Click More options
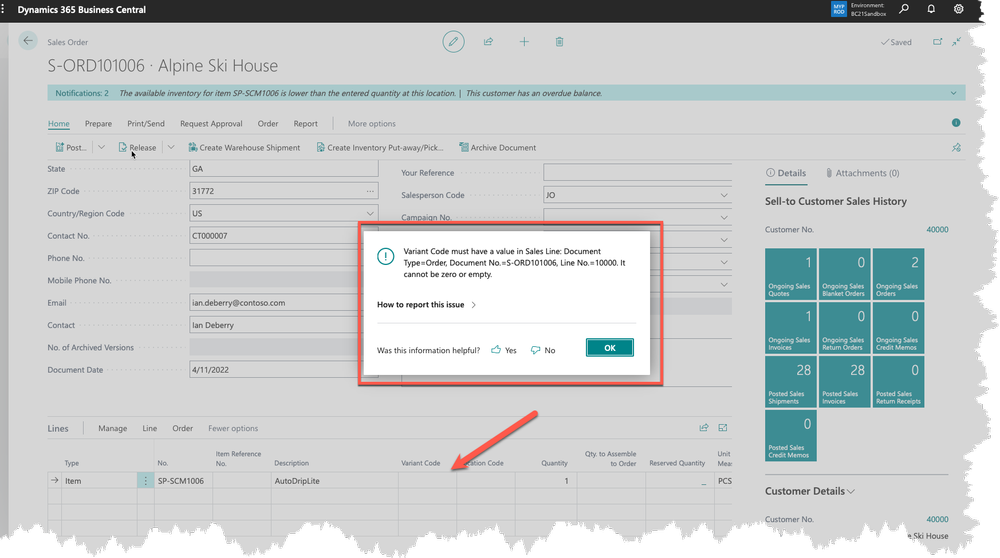The image size is (1000, 558). [x=372, y=124]
